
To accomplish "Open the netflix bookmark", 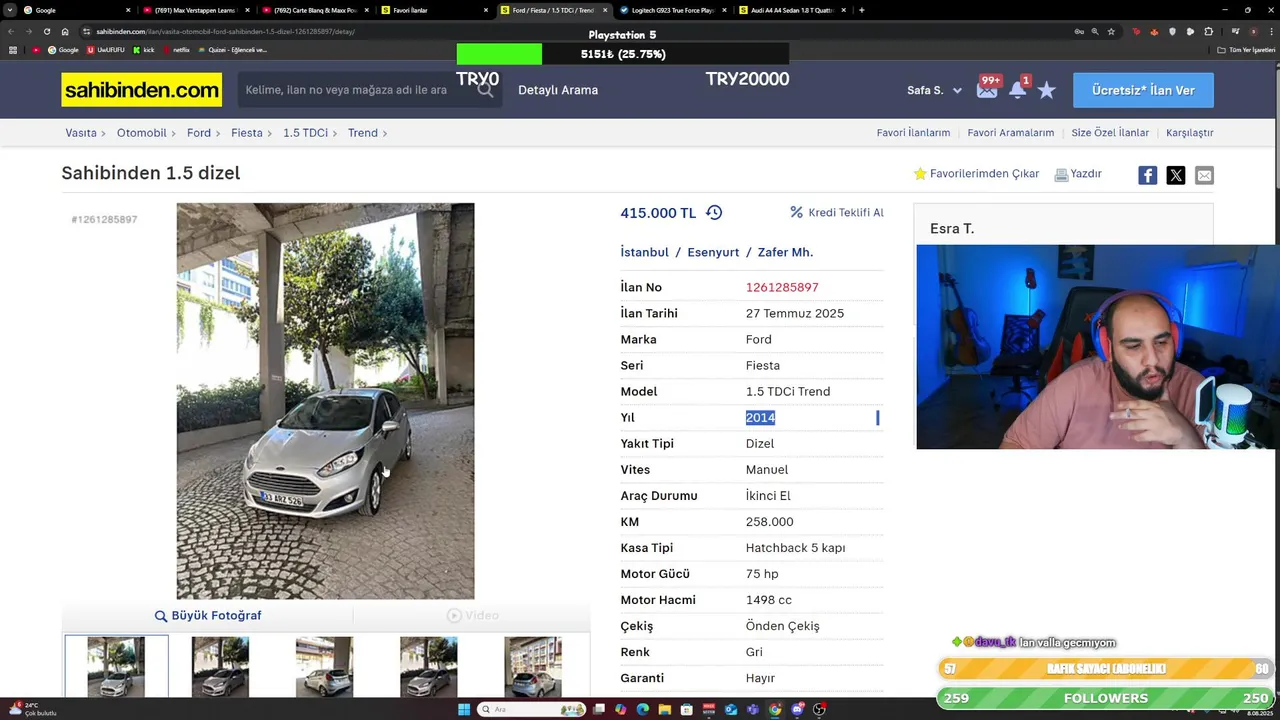I will [x=176, y=49].
